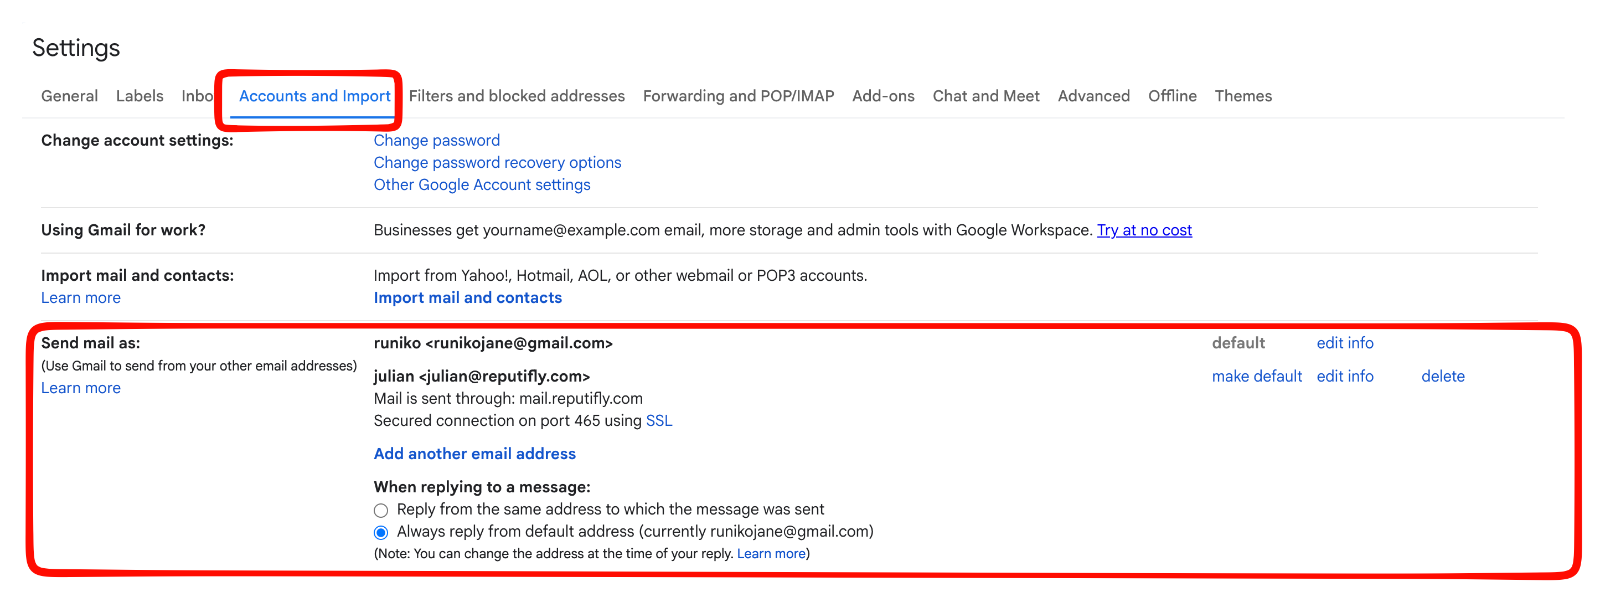Edit info for runikojane@gmail.com
The width and height of the screenshot is (1600, 597).
(x=1345, y=342)
